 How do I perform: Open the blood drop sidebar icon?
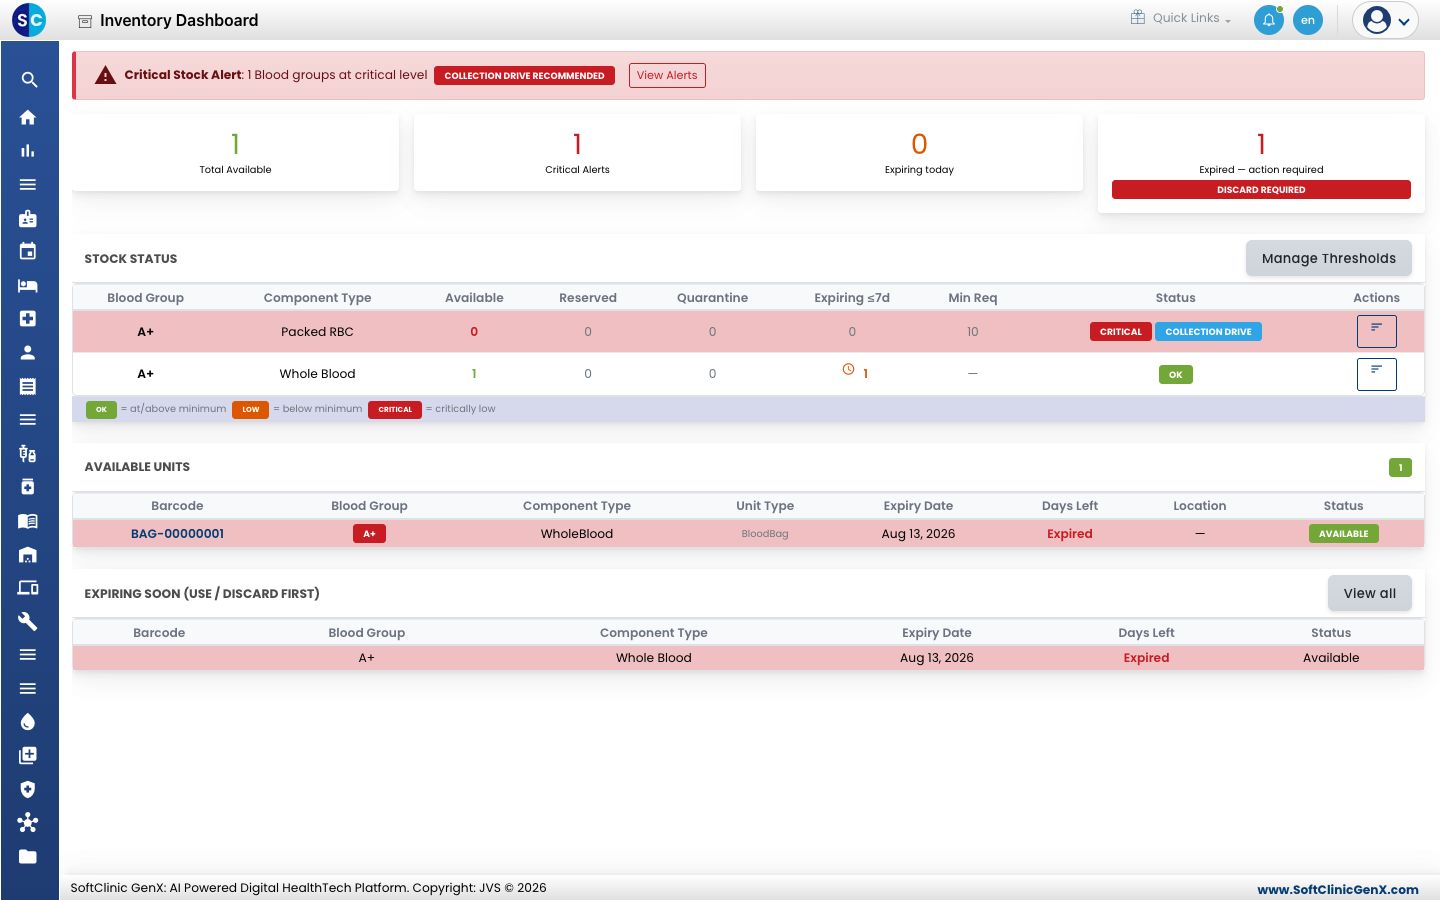28,722
